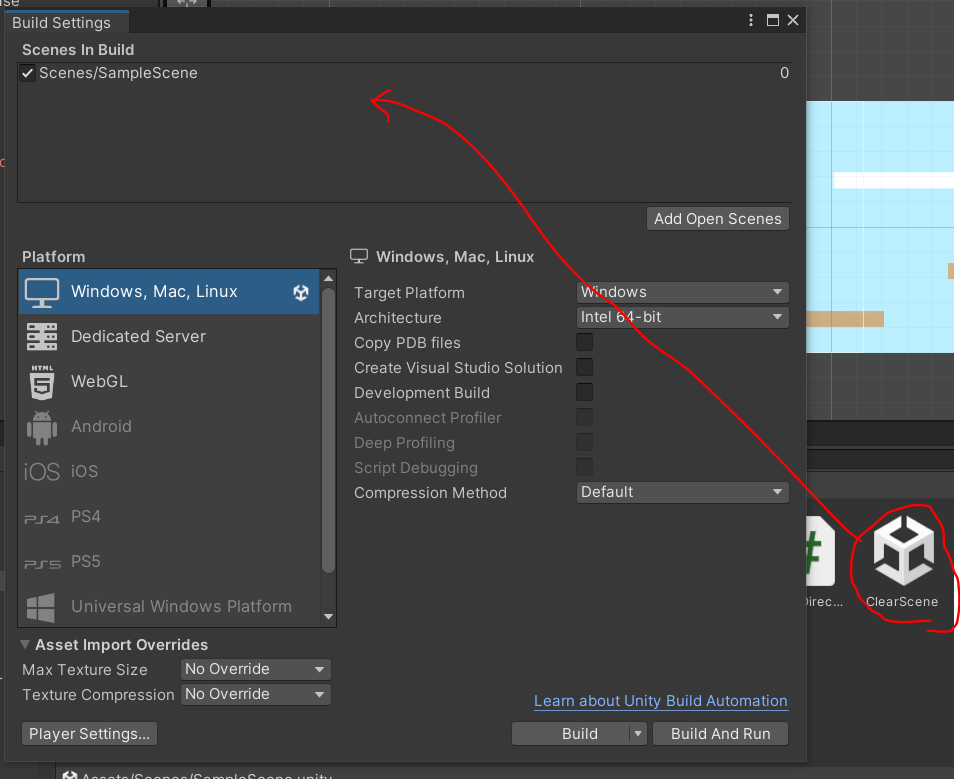
Task: Open Learn about Unity Build Automation link
Action: (x=661, y=701)
